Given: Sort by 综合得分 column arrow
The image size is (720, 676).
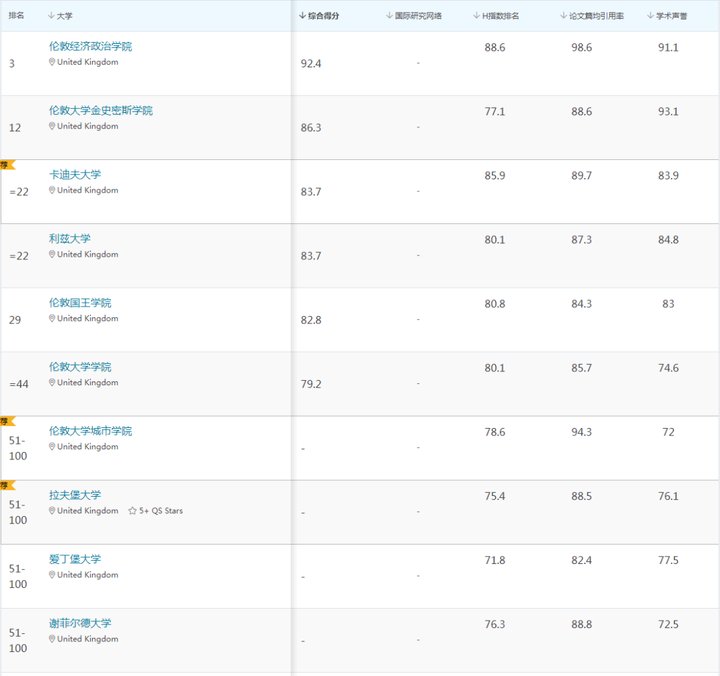Looking at the screenshot, I should pos(302,16).
